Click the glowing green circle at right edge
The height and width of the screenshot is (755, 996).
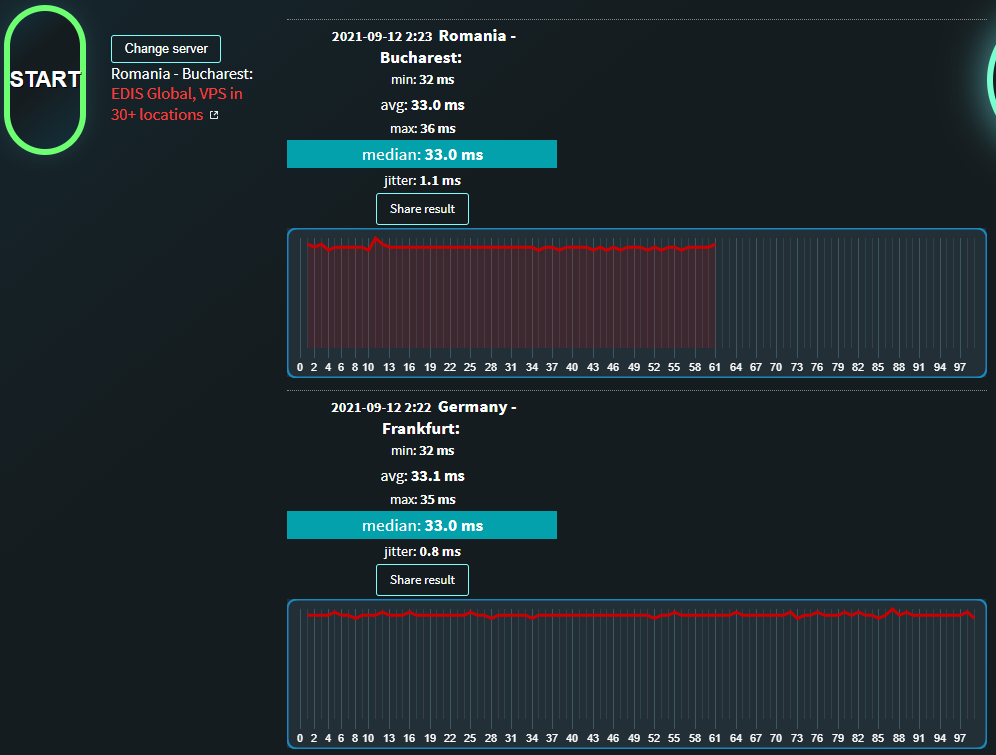point(991,79)
